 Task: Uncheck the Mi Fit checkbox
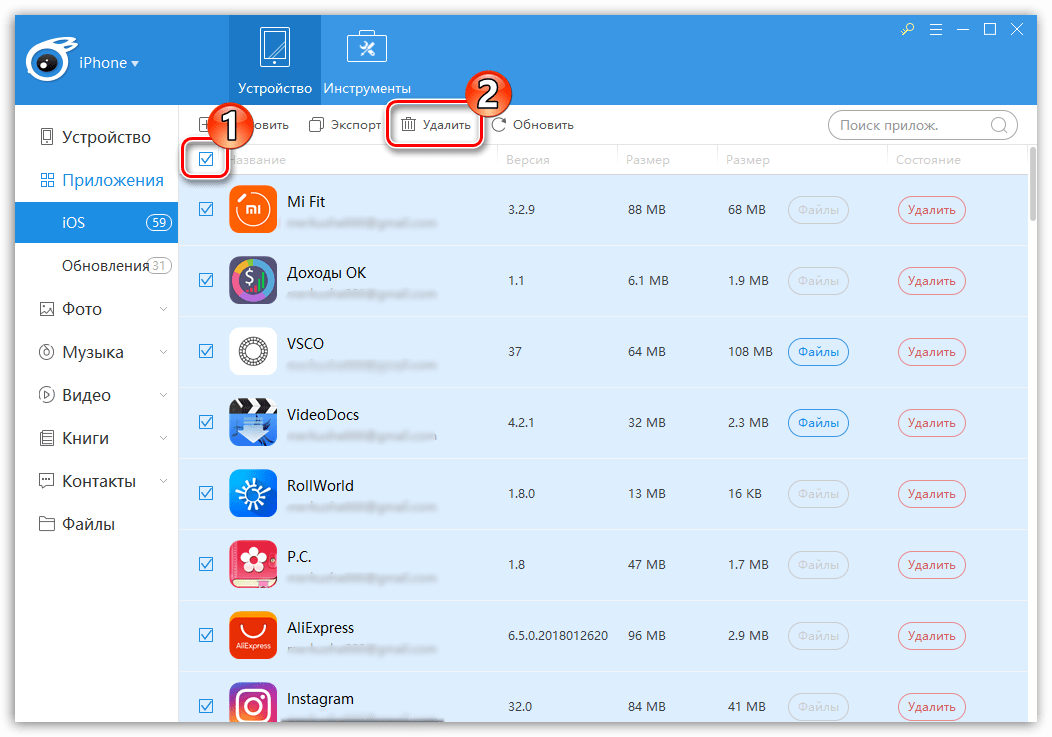click(206, 209)
